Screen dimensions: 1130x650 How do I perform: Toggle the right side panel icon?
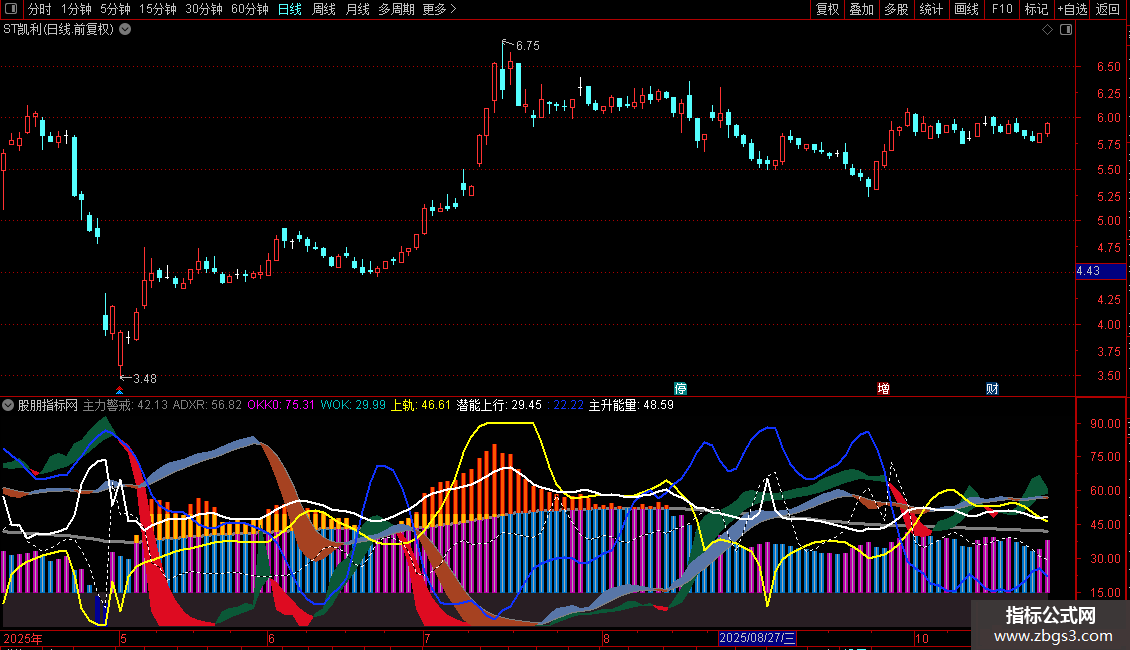pyautogui.click(x=1066, y=30)
